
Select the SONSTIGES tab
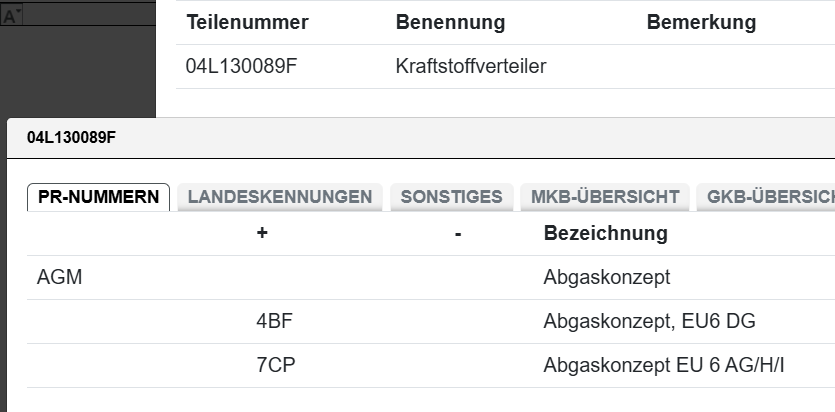pyautogui.click(x=451, y=197)
